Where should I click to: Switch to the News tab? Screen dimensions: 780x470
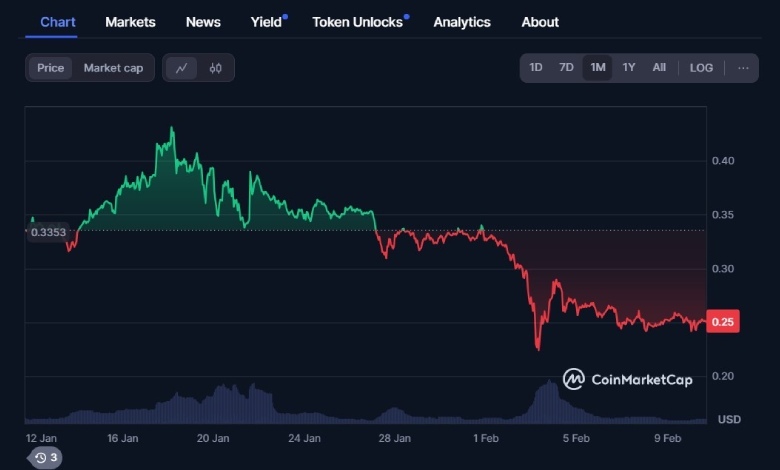[203, 22]
